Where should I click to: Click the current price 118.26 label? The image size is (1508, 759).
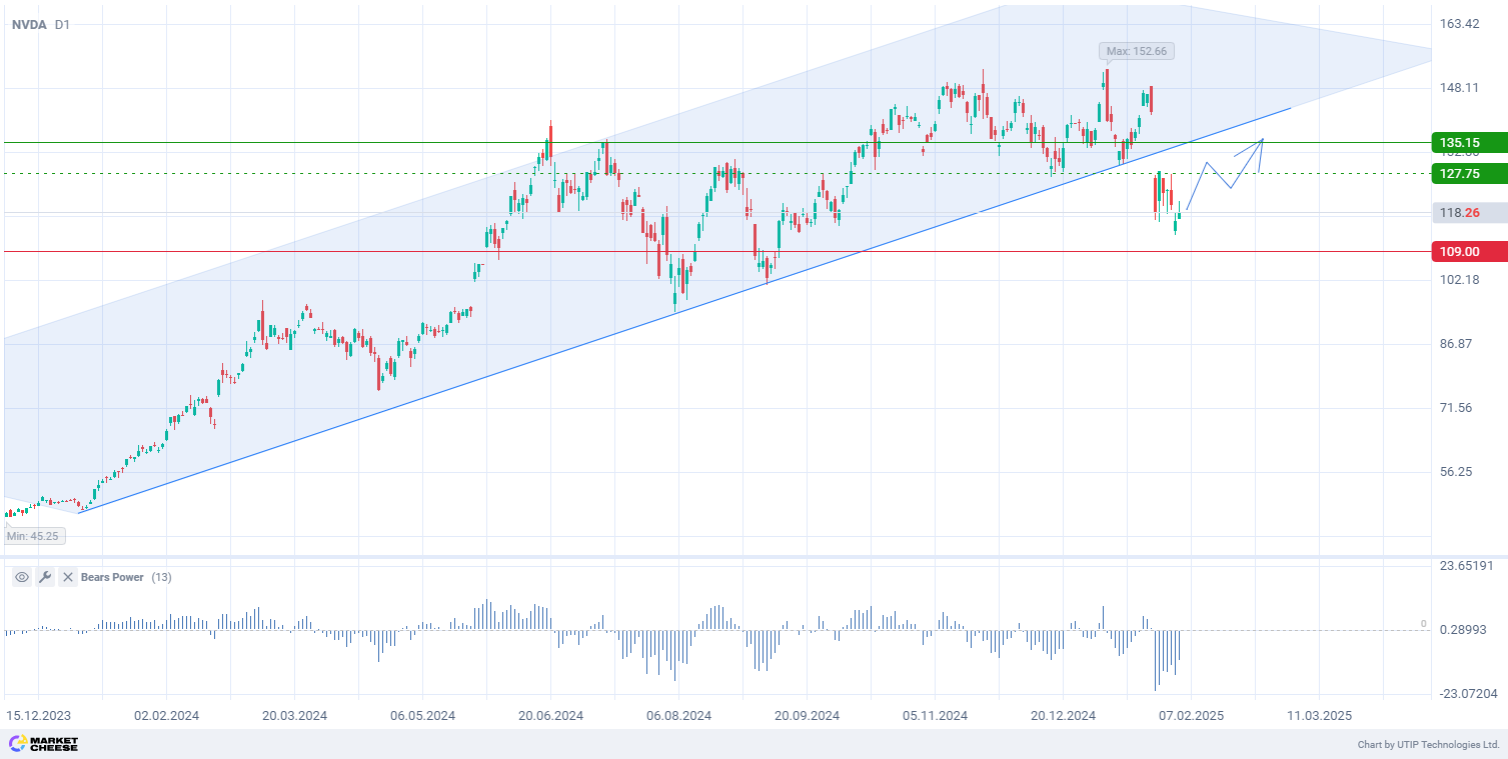(1469, 212)
